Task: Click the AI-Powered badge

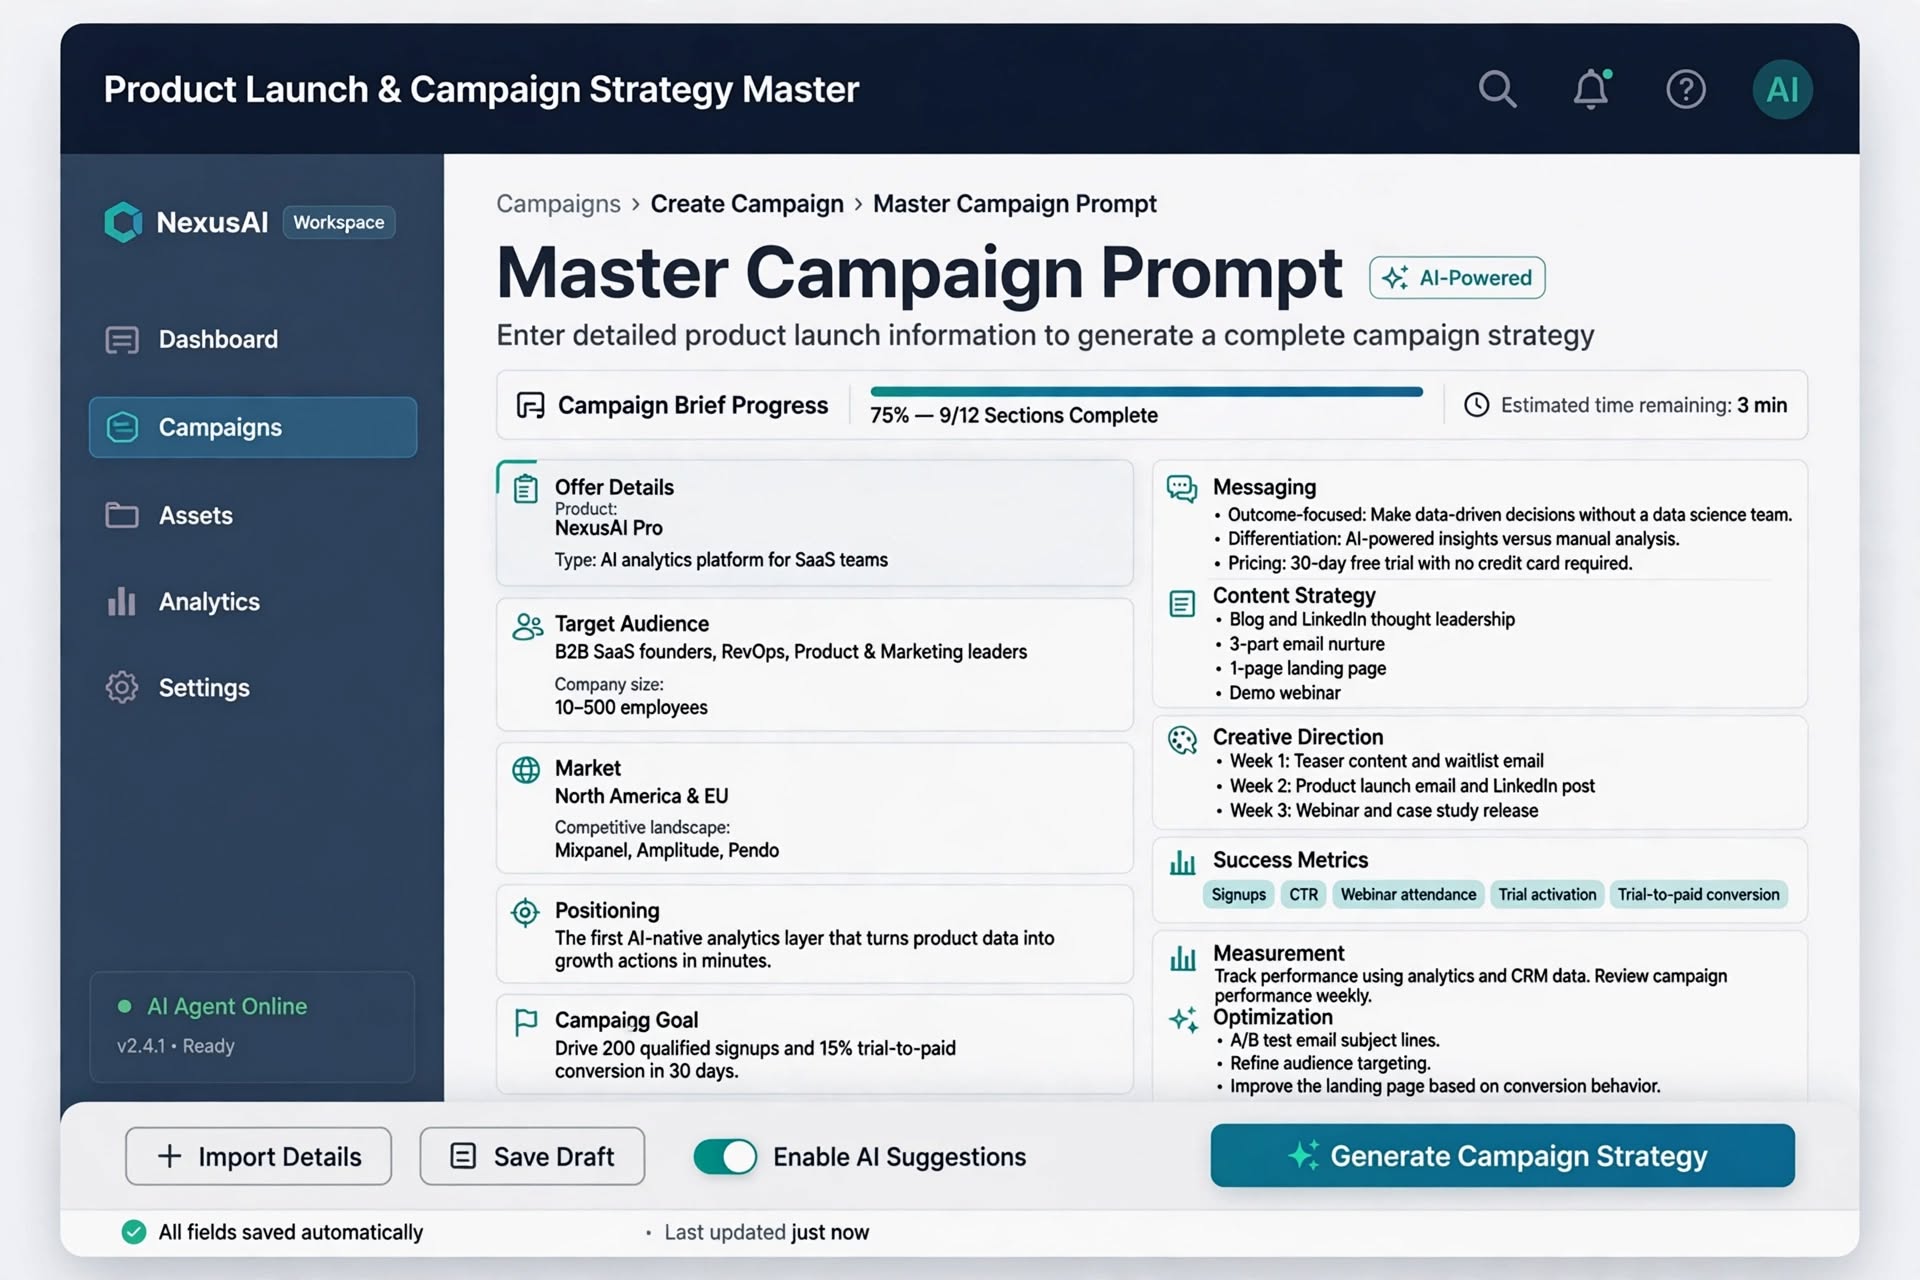Action: click(1457, 278)
